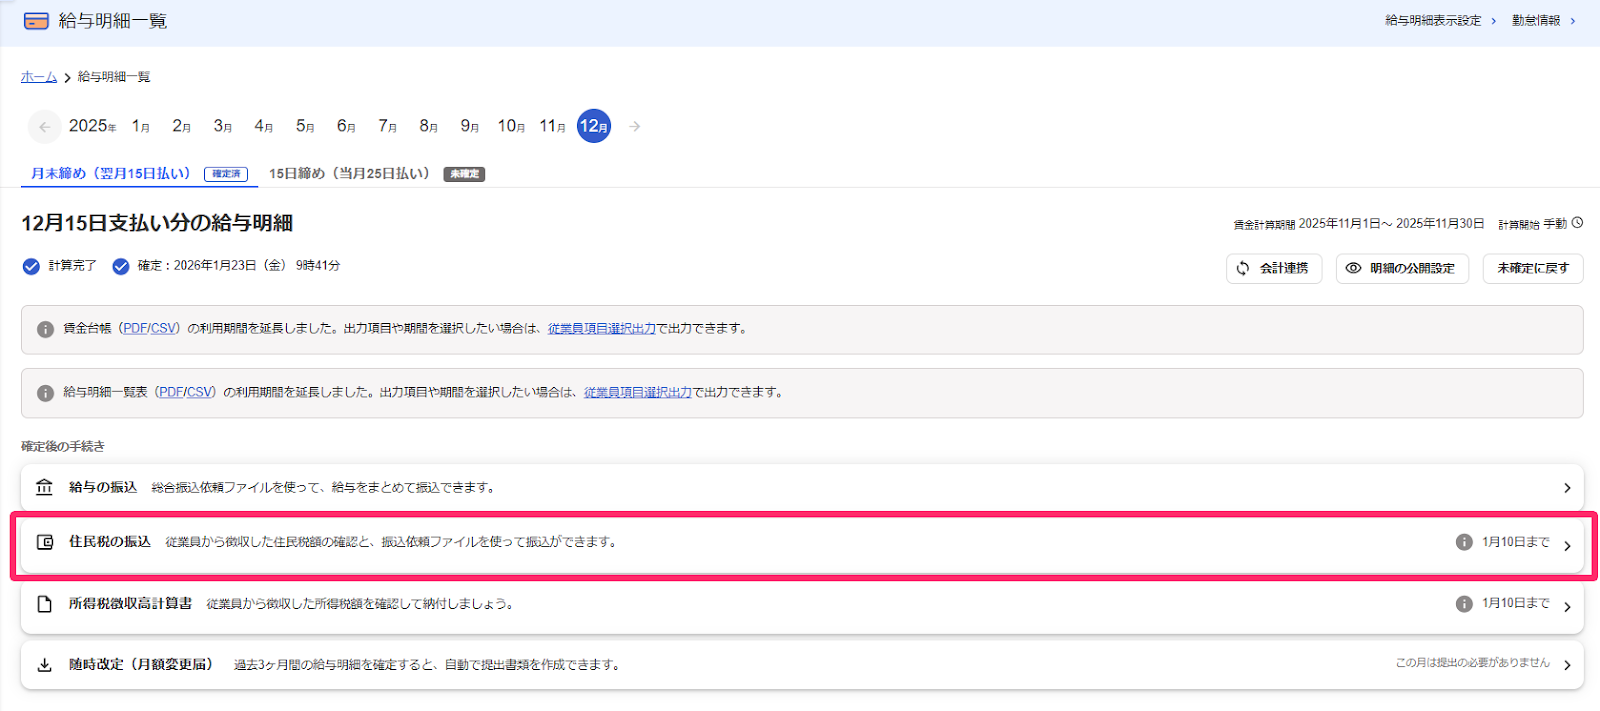
Task: Open 勤怠情報 in the header
Action: point(1543,20)
